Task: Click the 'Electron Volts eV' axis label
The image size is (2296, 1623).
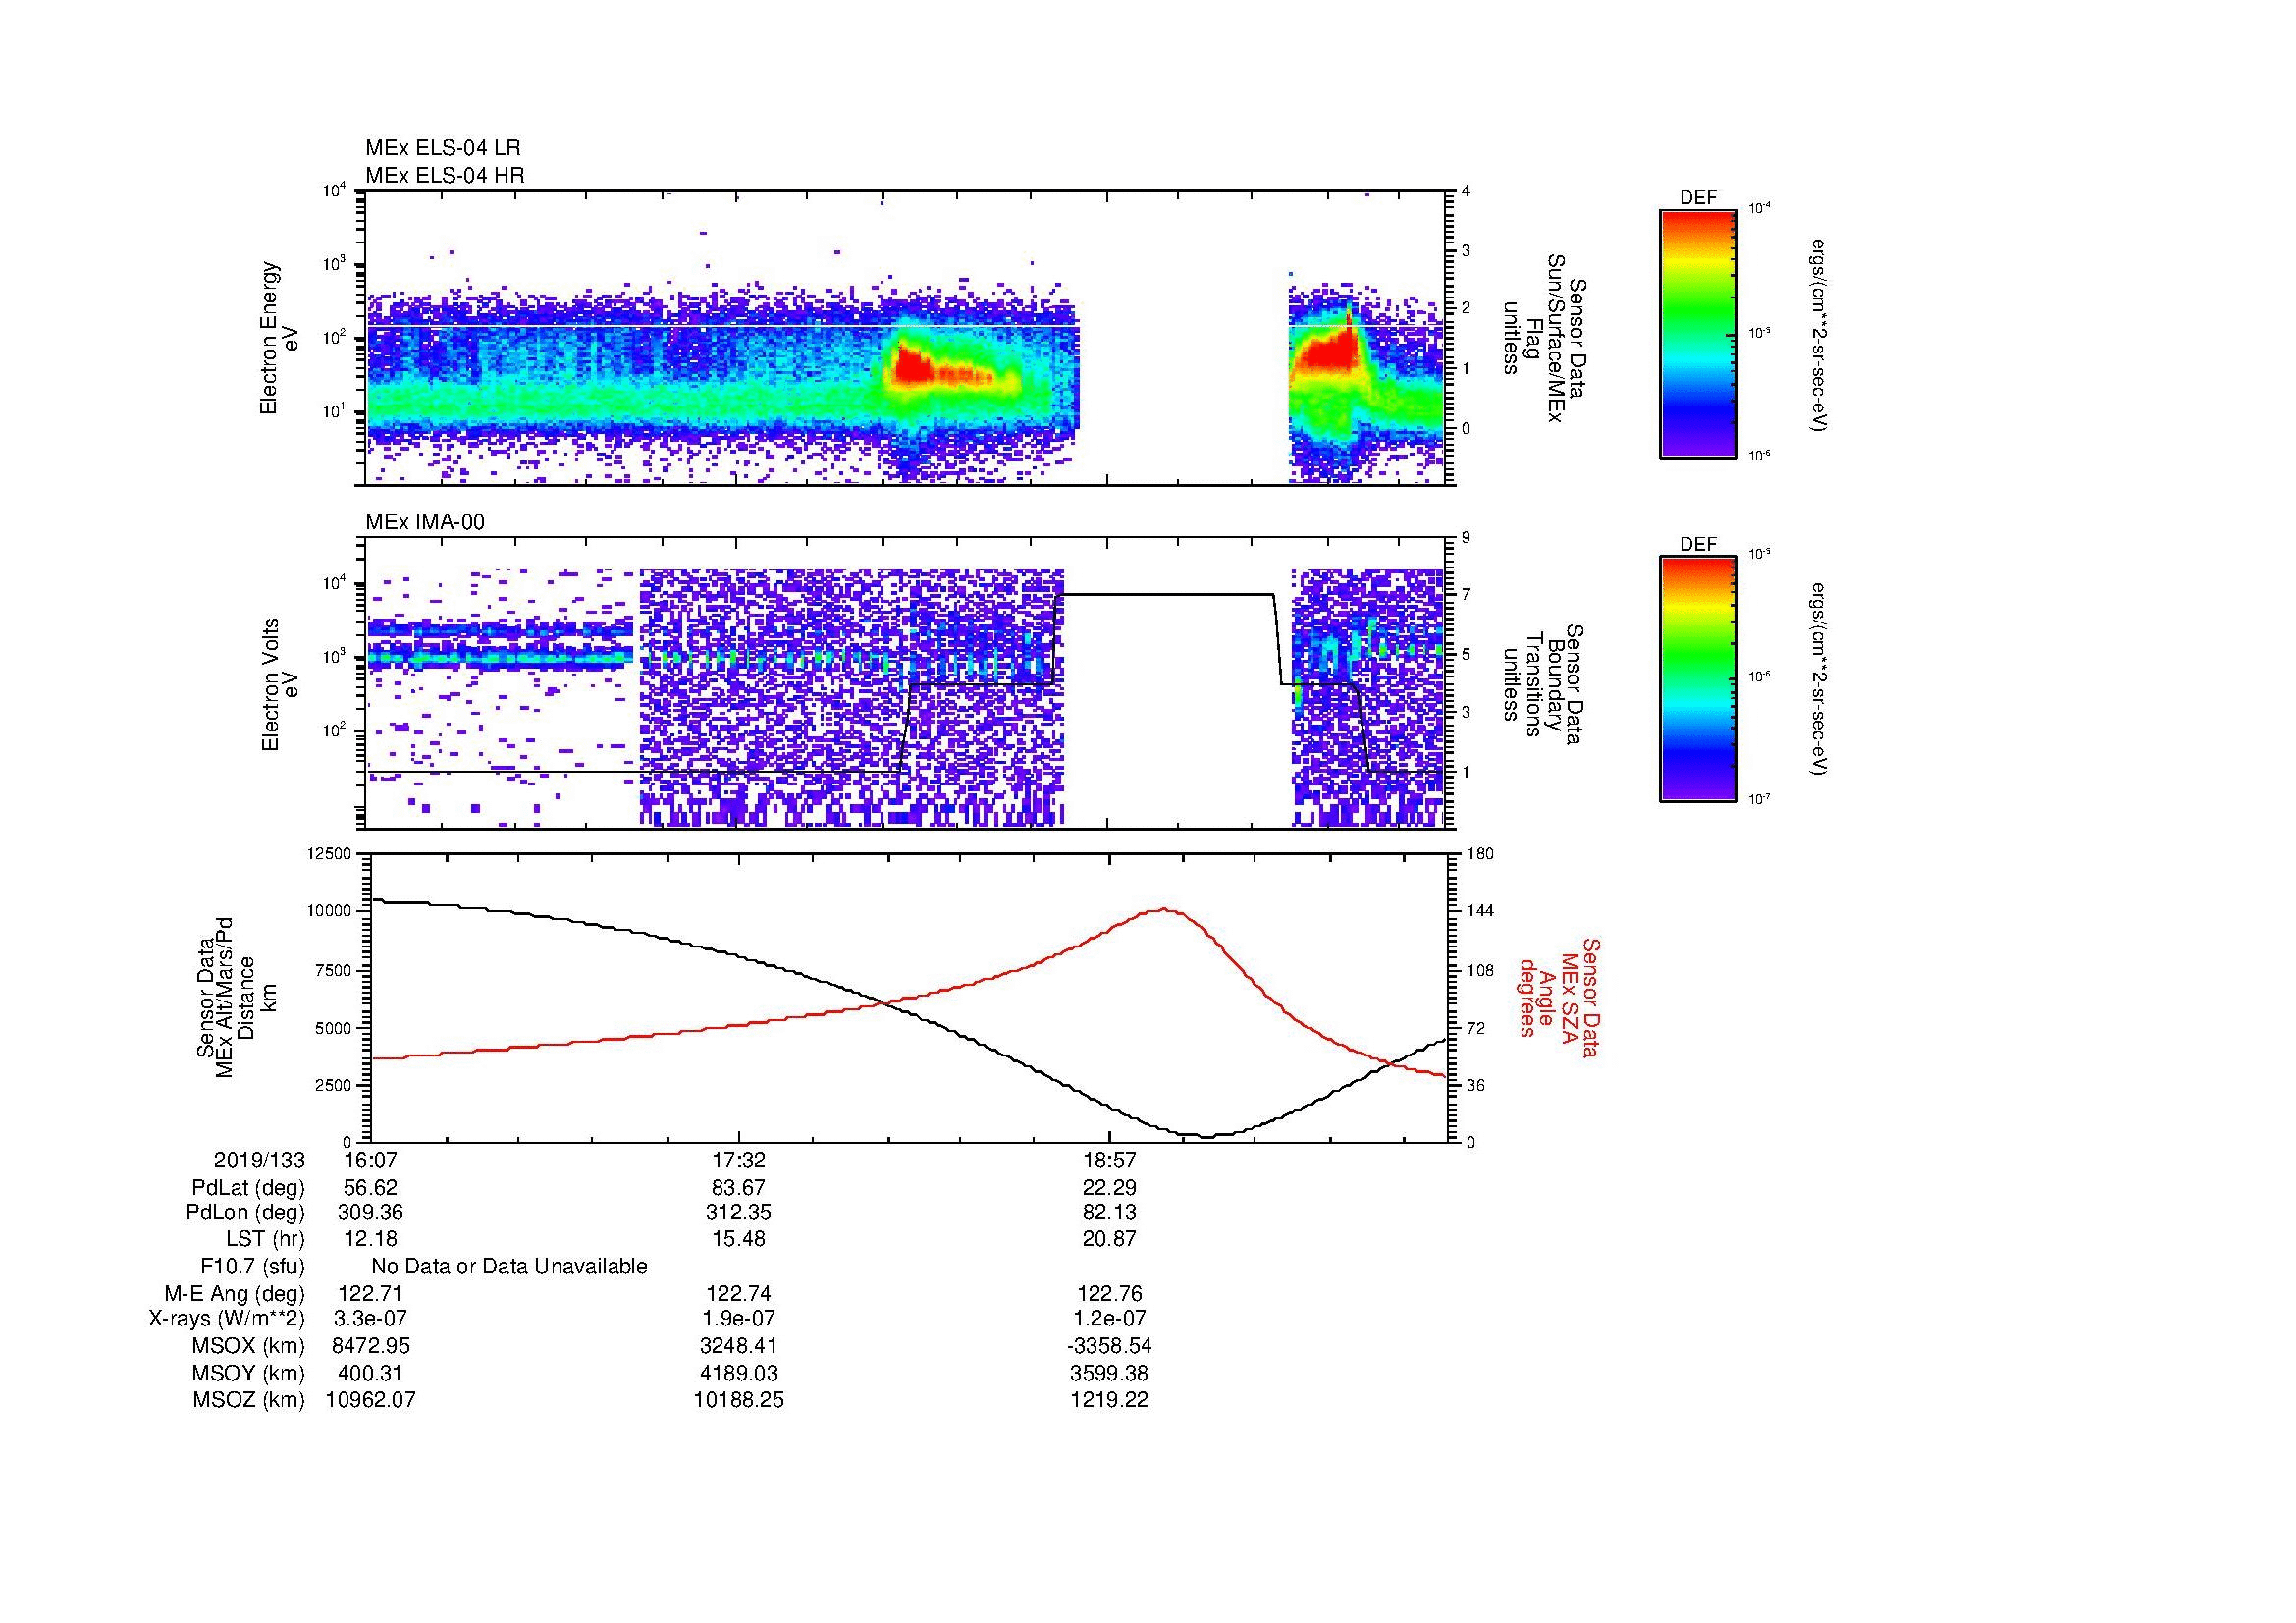Action: point(279,685)
